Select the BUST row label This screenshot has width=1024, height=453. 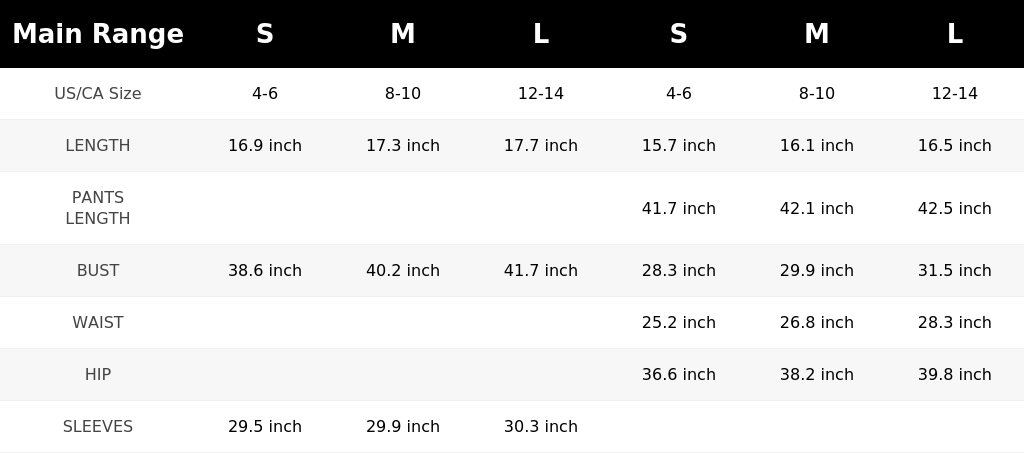coord(98,270)
